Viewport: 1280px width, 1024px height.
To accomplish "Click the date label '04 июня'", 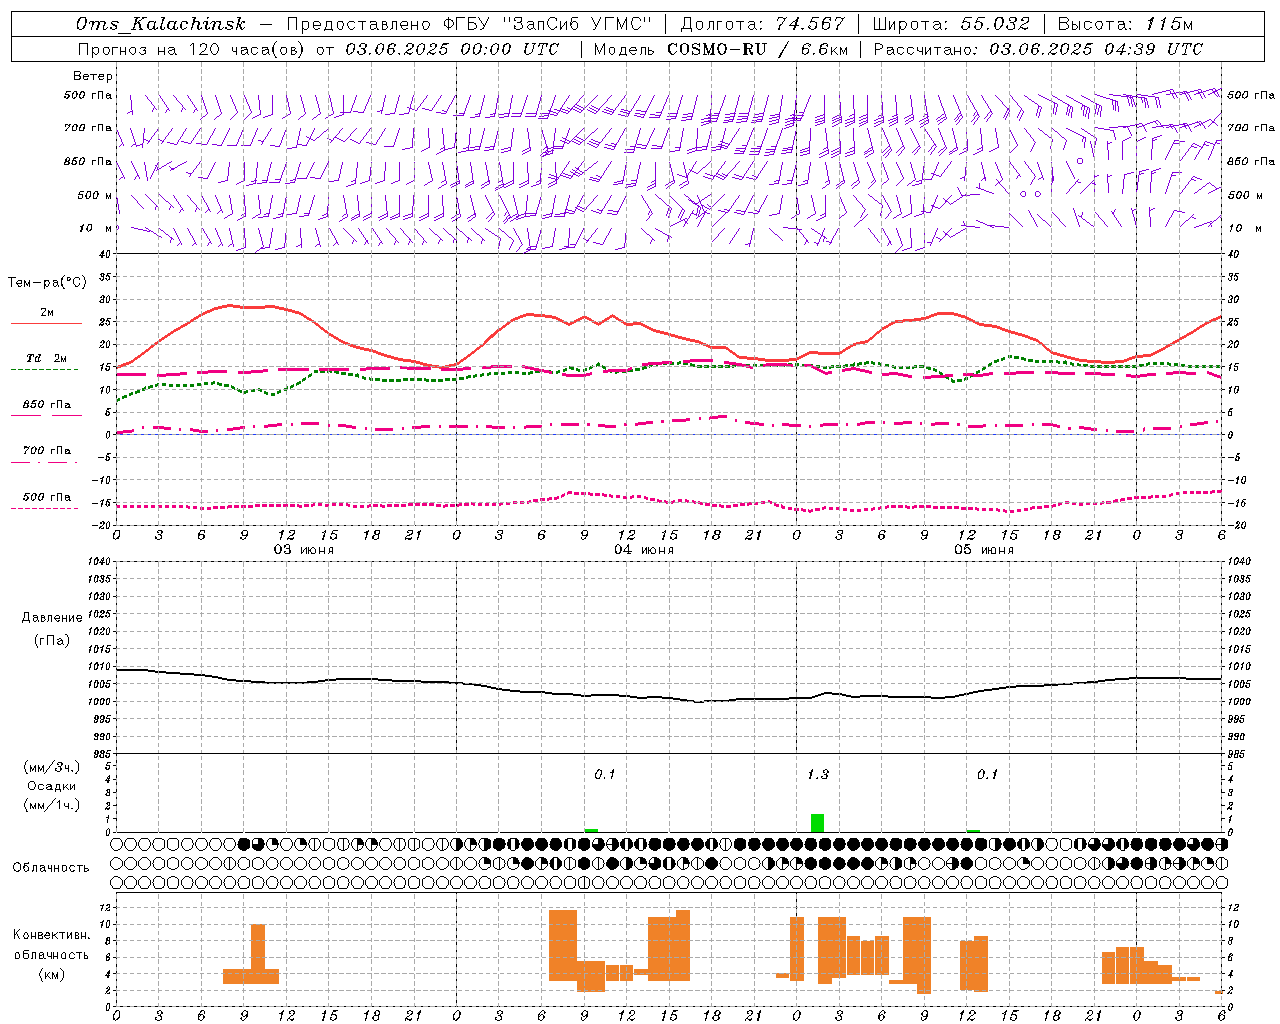I will point(644,550).
